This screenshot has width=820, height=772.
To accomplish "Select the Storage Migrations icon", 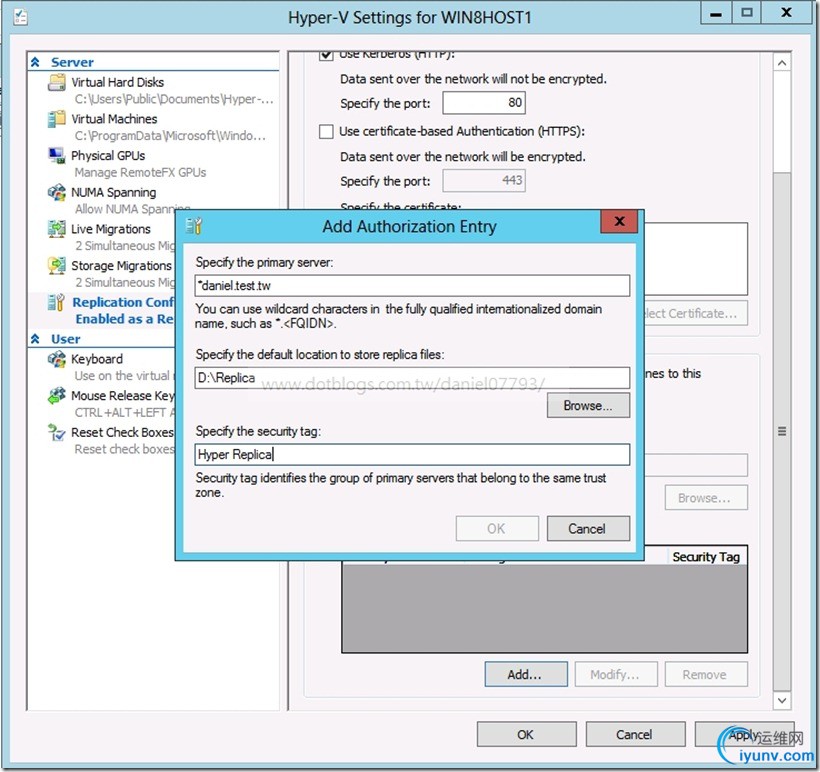I will 56,266.
